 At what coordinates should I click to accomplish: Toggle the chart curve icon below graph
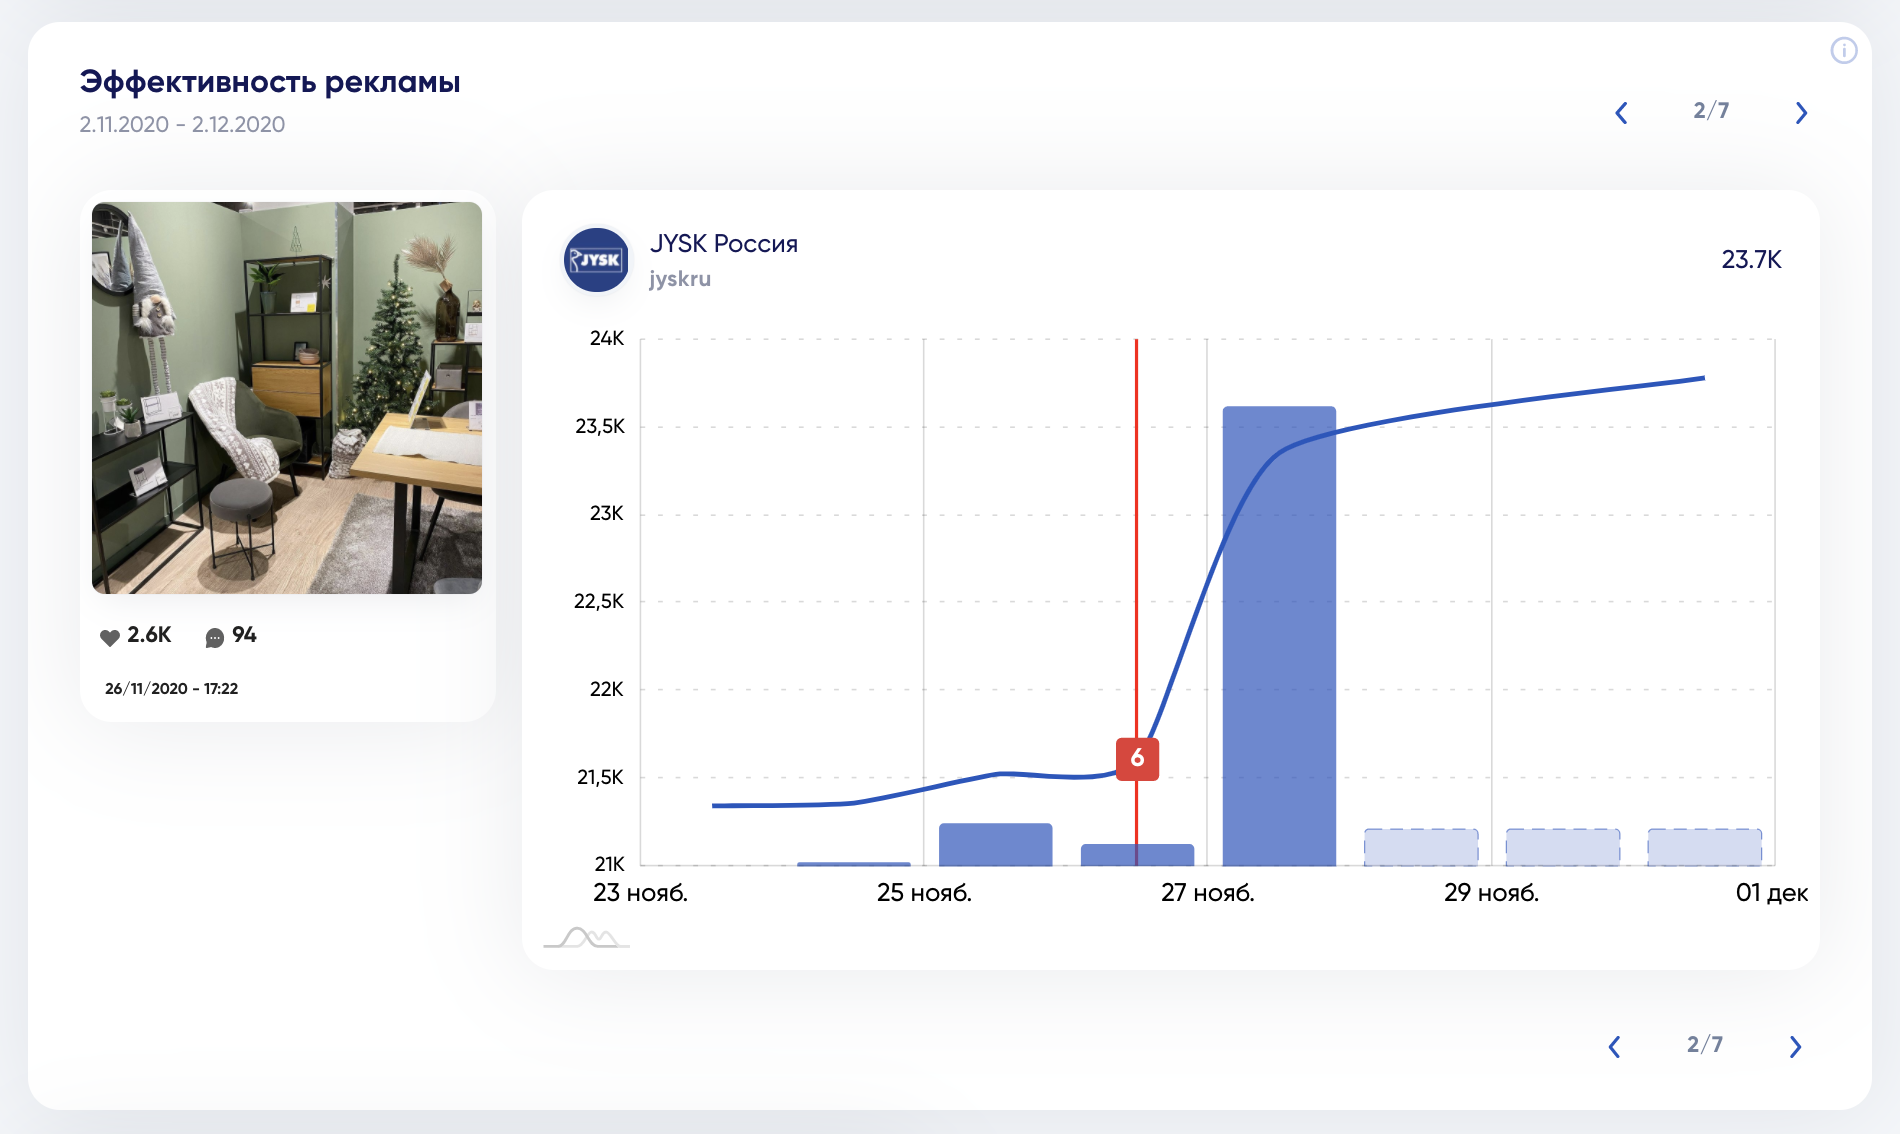point(587,937)
